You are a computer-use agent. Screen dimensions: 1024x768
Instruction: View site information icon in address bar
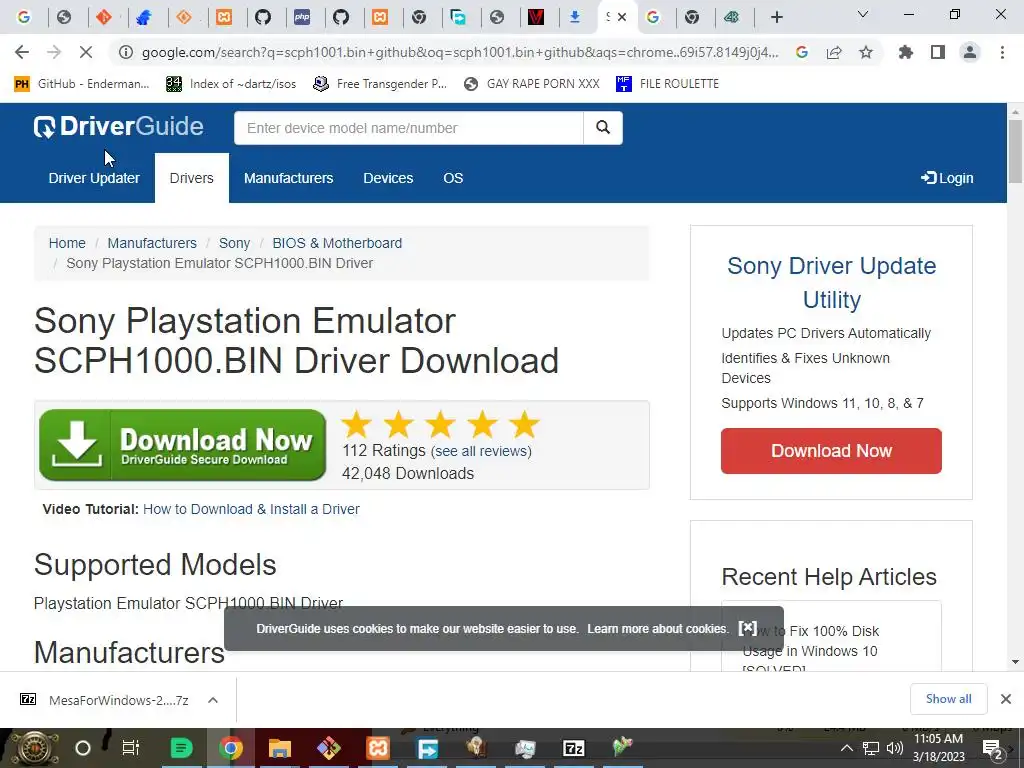click(126, 52)
